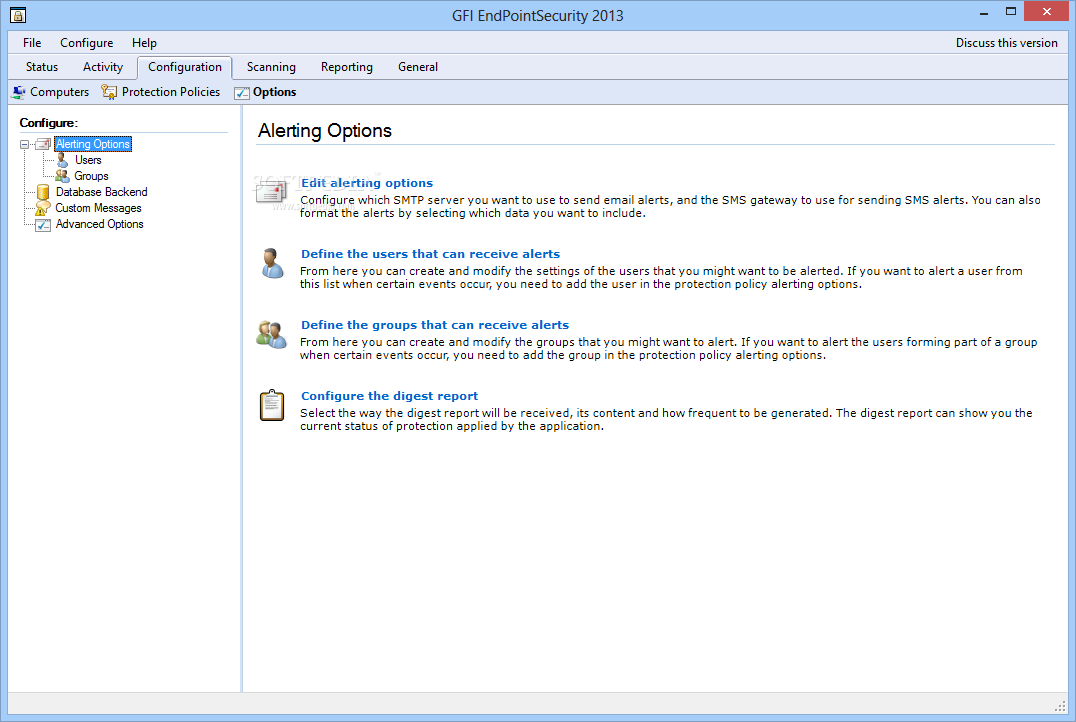Select the Configuration tab
This screenshot has height=722, width=1076.
click(185, 67)
